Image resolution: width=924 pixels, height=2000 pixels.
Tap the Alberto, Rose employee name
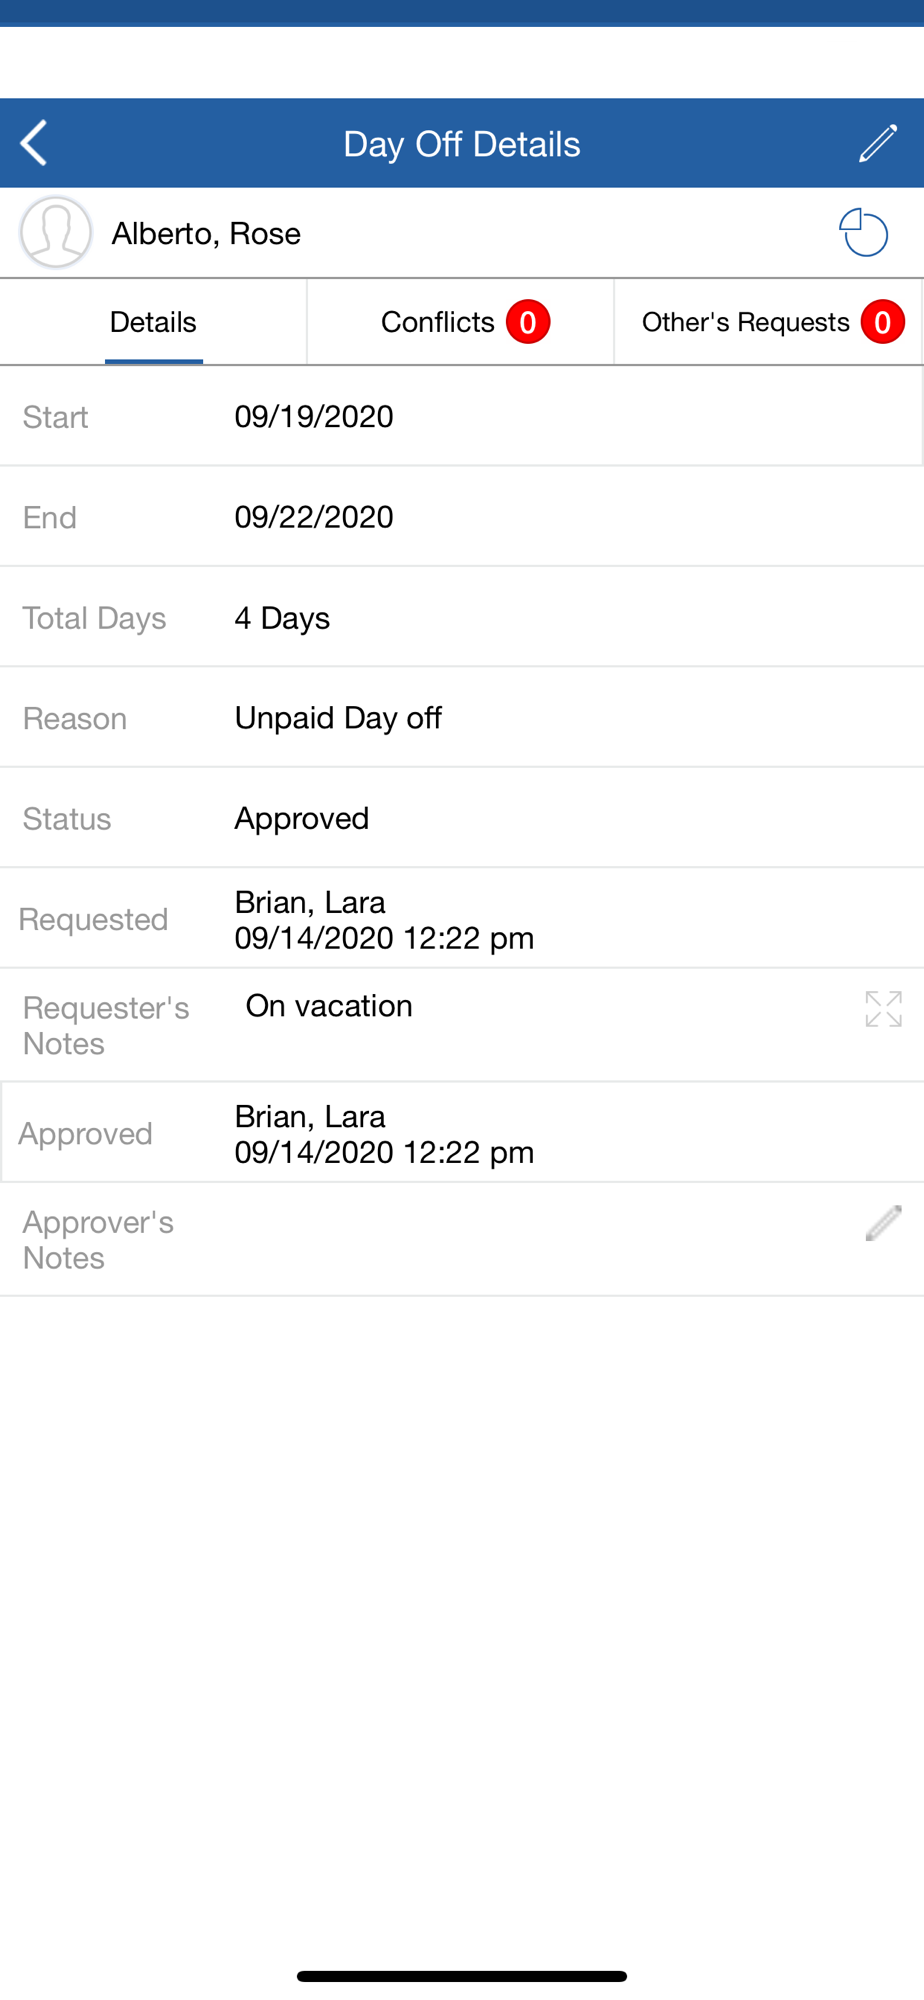[x=206, y=233]
